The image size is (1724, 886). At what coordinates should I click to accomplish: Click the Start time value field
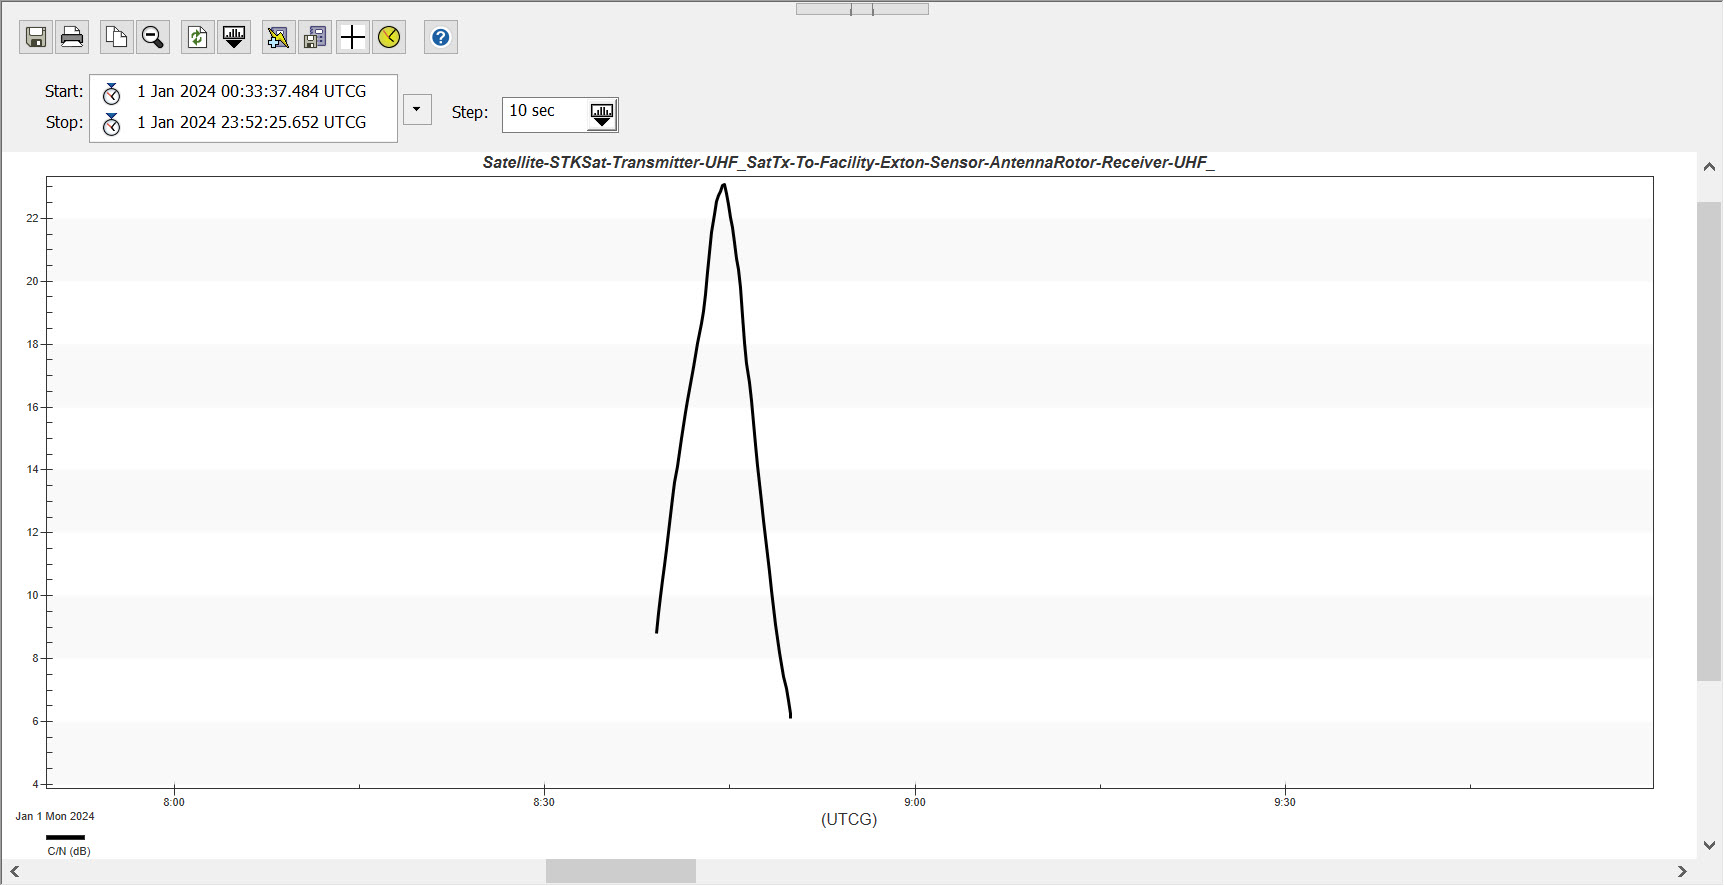252,92
